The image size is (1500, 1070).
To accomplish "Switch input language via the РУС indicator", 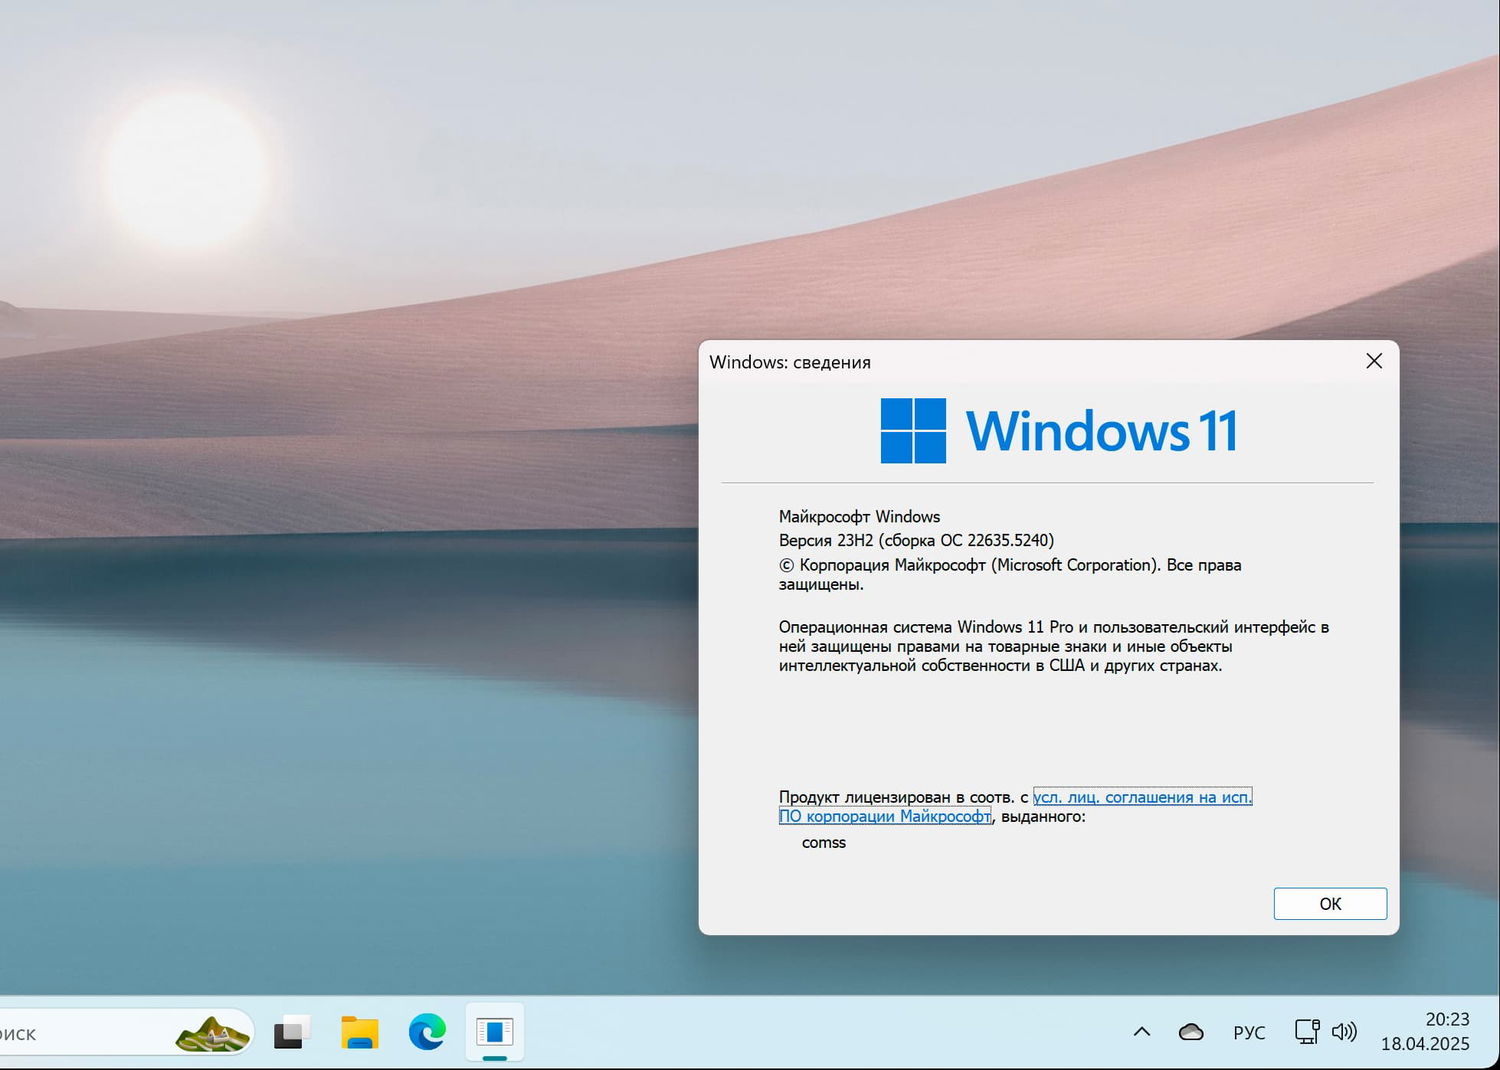I will click(x=1249, y=1031).
